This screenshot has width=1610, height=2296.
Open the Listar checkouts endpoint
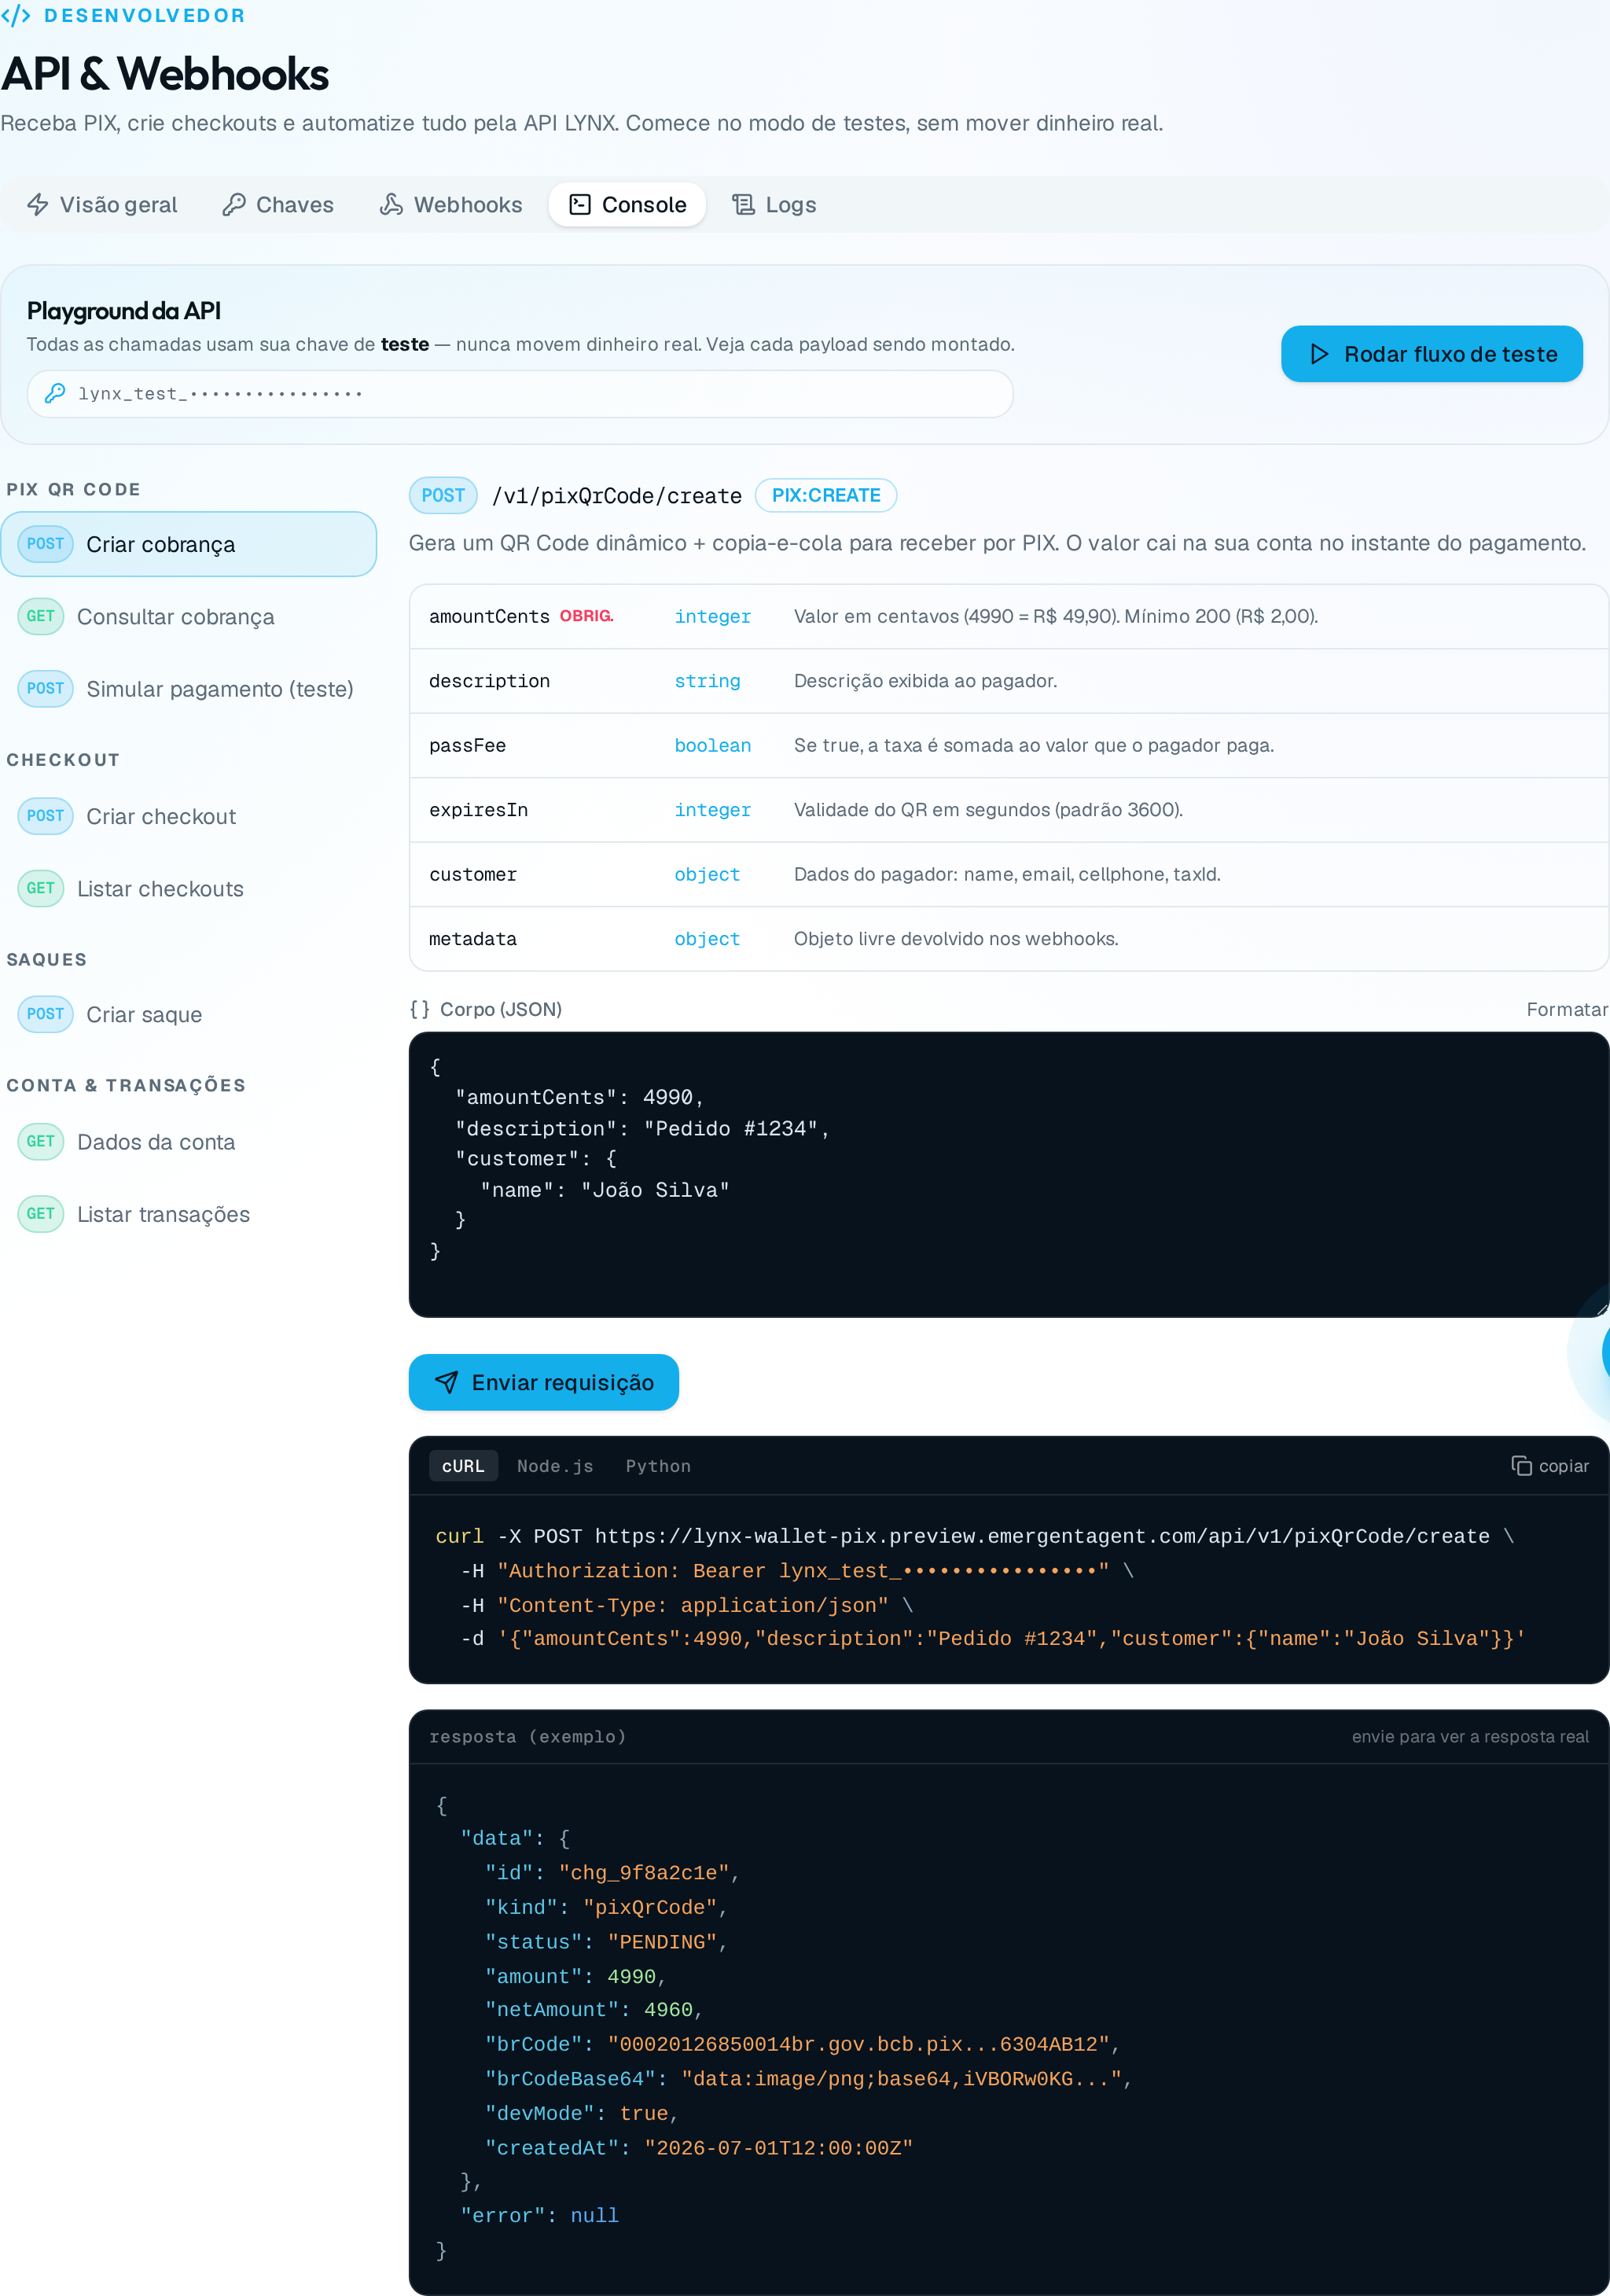(189, 889)
